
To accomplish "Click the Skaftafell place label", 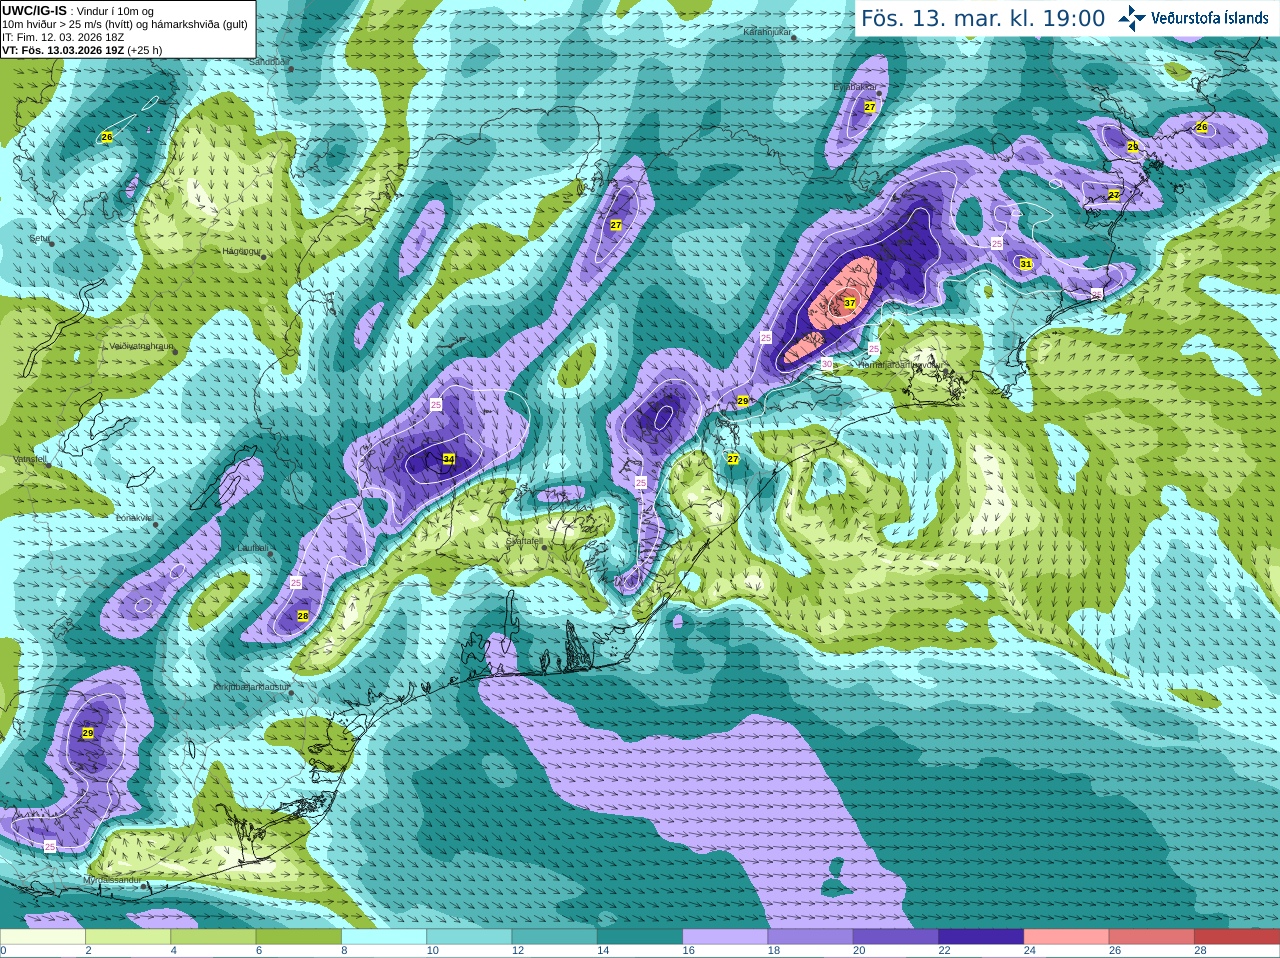I will pyautogui.click(x=524, y=541).
